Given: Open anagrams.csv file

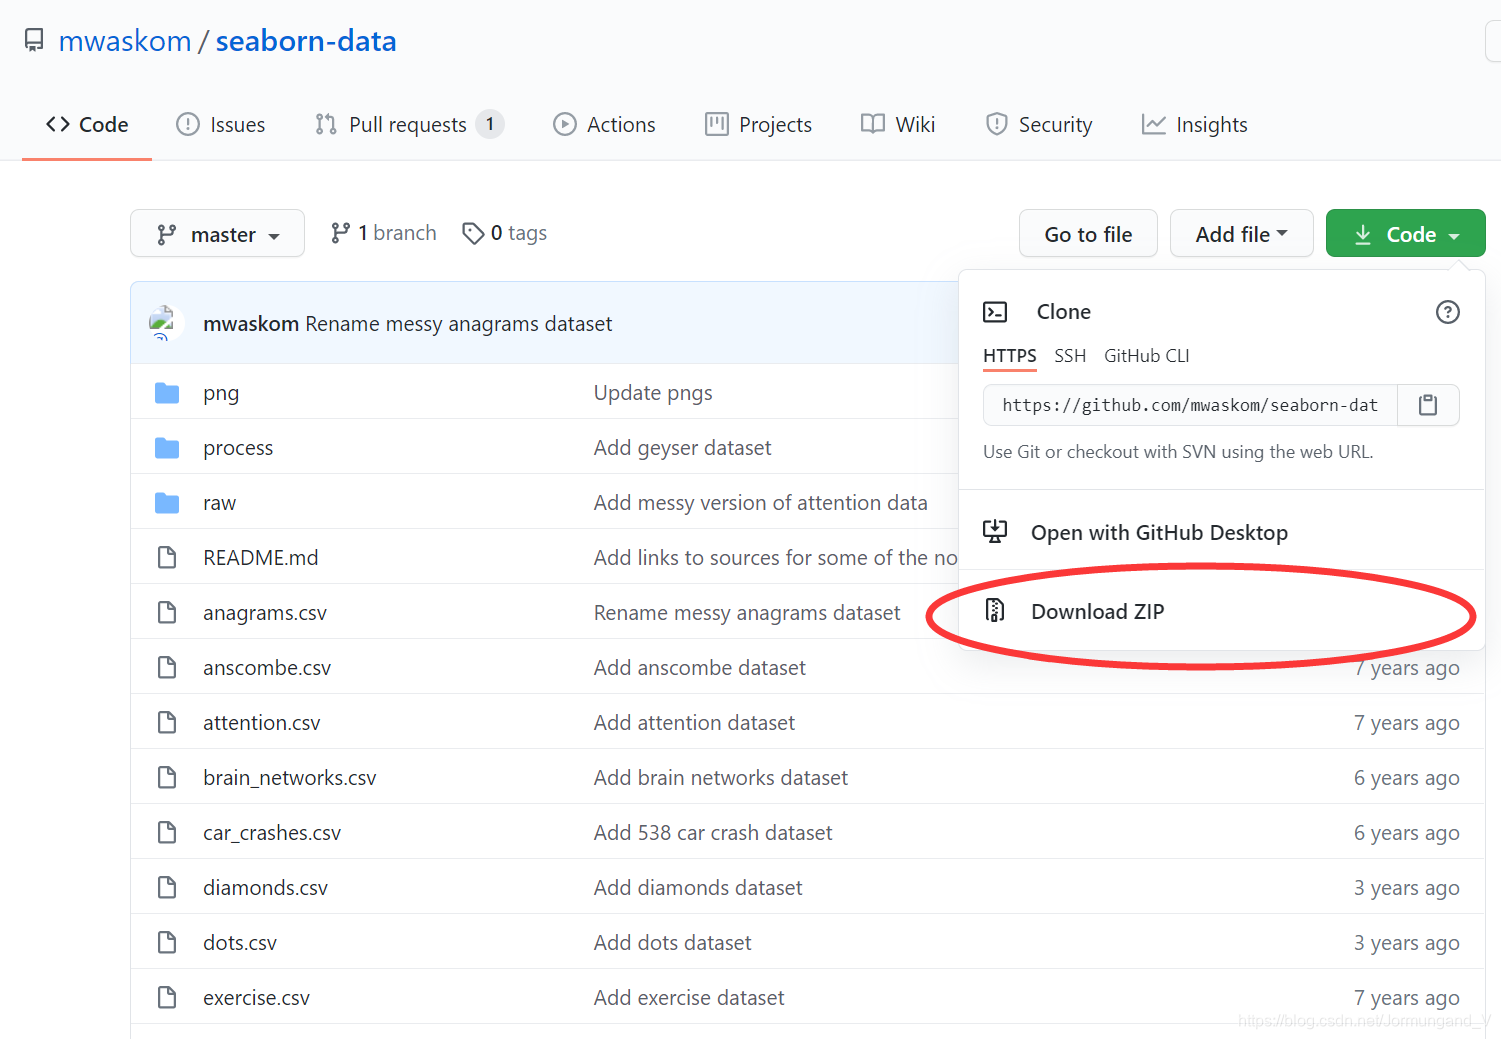Looking at the screenshot, I should tap(265, 613).
